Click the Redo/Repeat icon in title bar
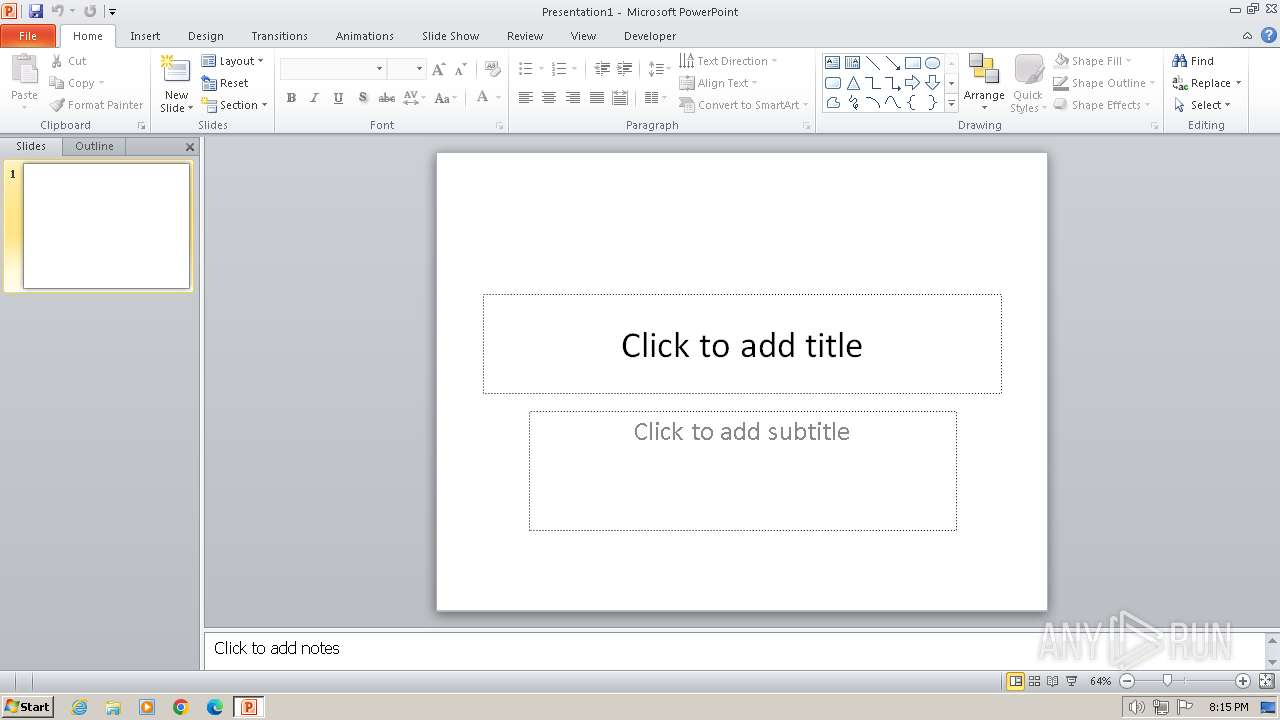This screenshot has height=720, width=1280. point(90,11)
